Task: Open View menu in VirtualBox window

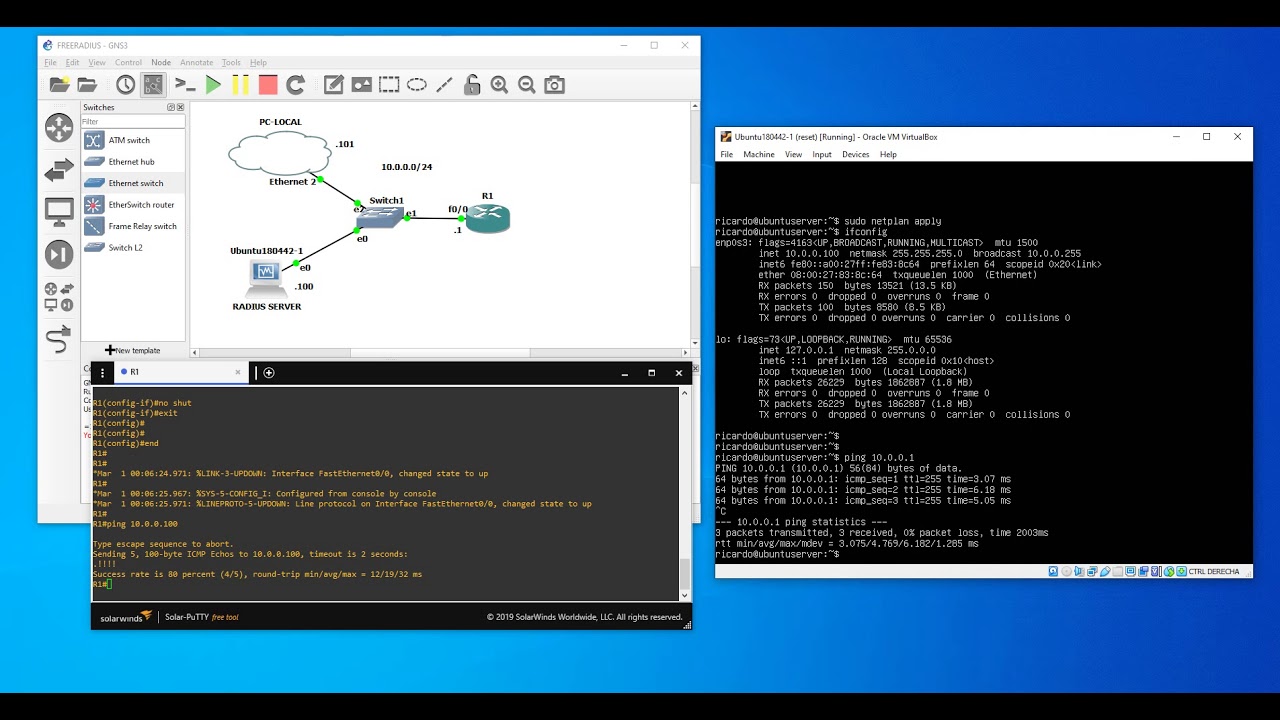Action: pyautogui.click(x=793, y=154)
